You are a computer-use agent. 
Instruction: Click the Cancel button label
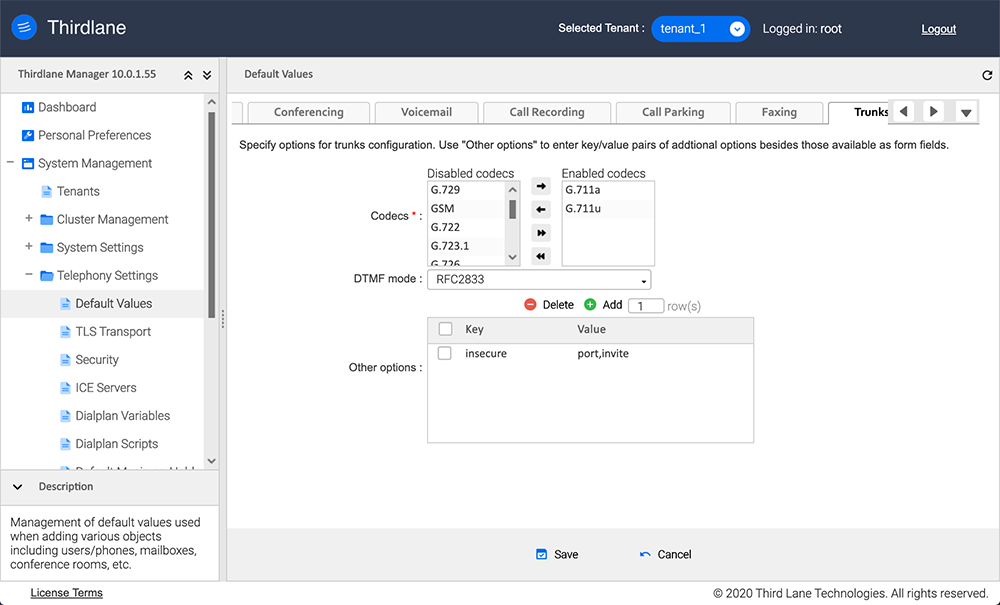[x=674, y=555]
